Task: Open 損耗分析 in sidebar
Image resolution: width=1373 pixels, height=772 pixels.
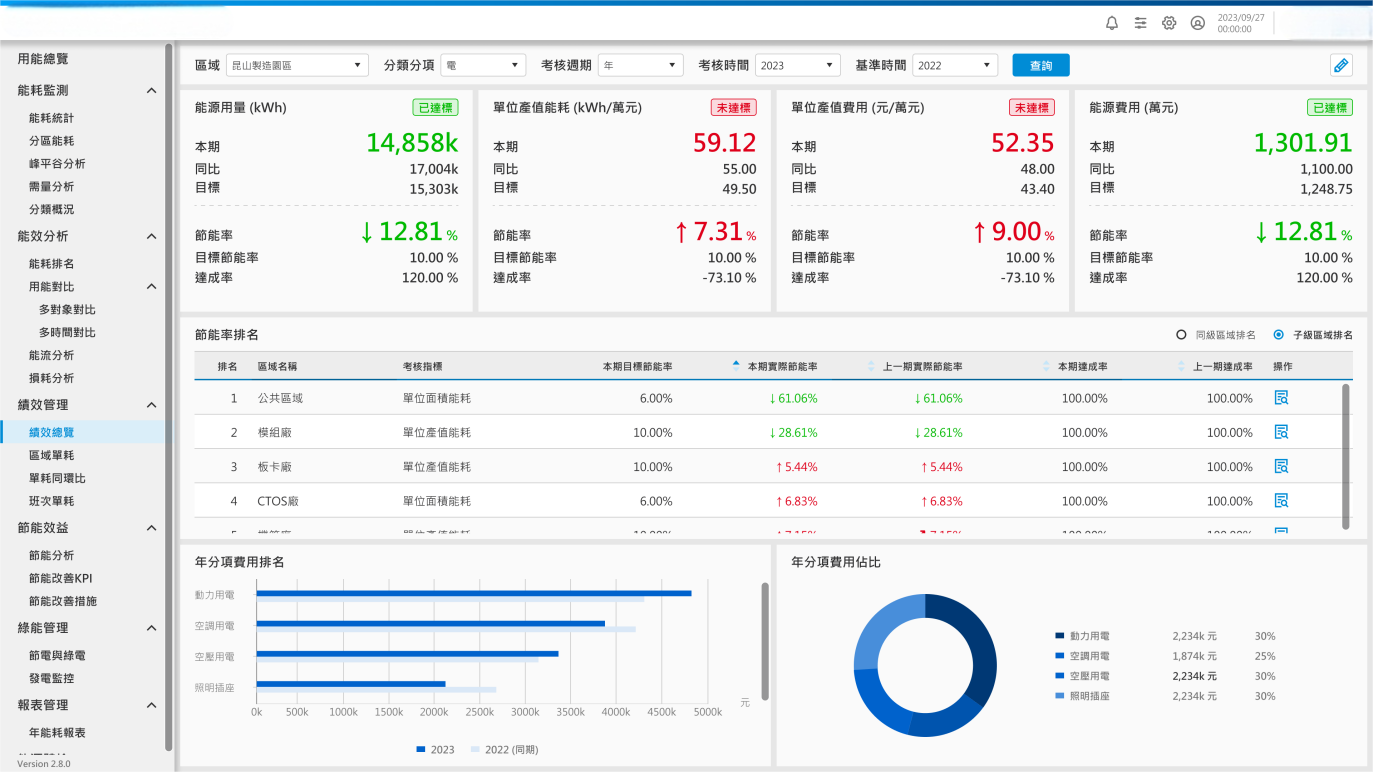Action: pyautogui.click(x=51, y=379)
